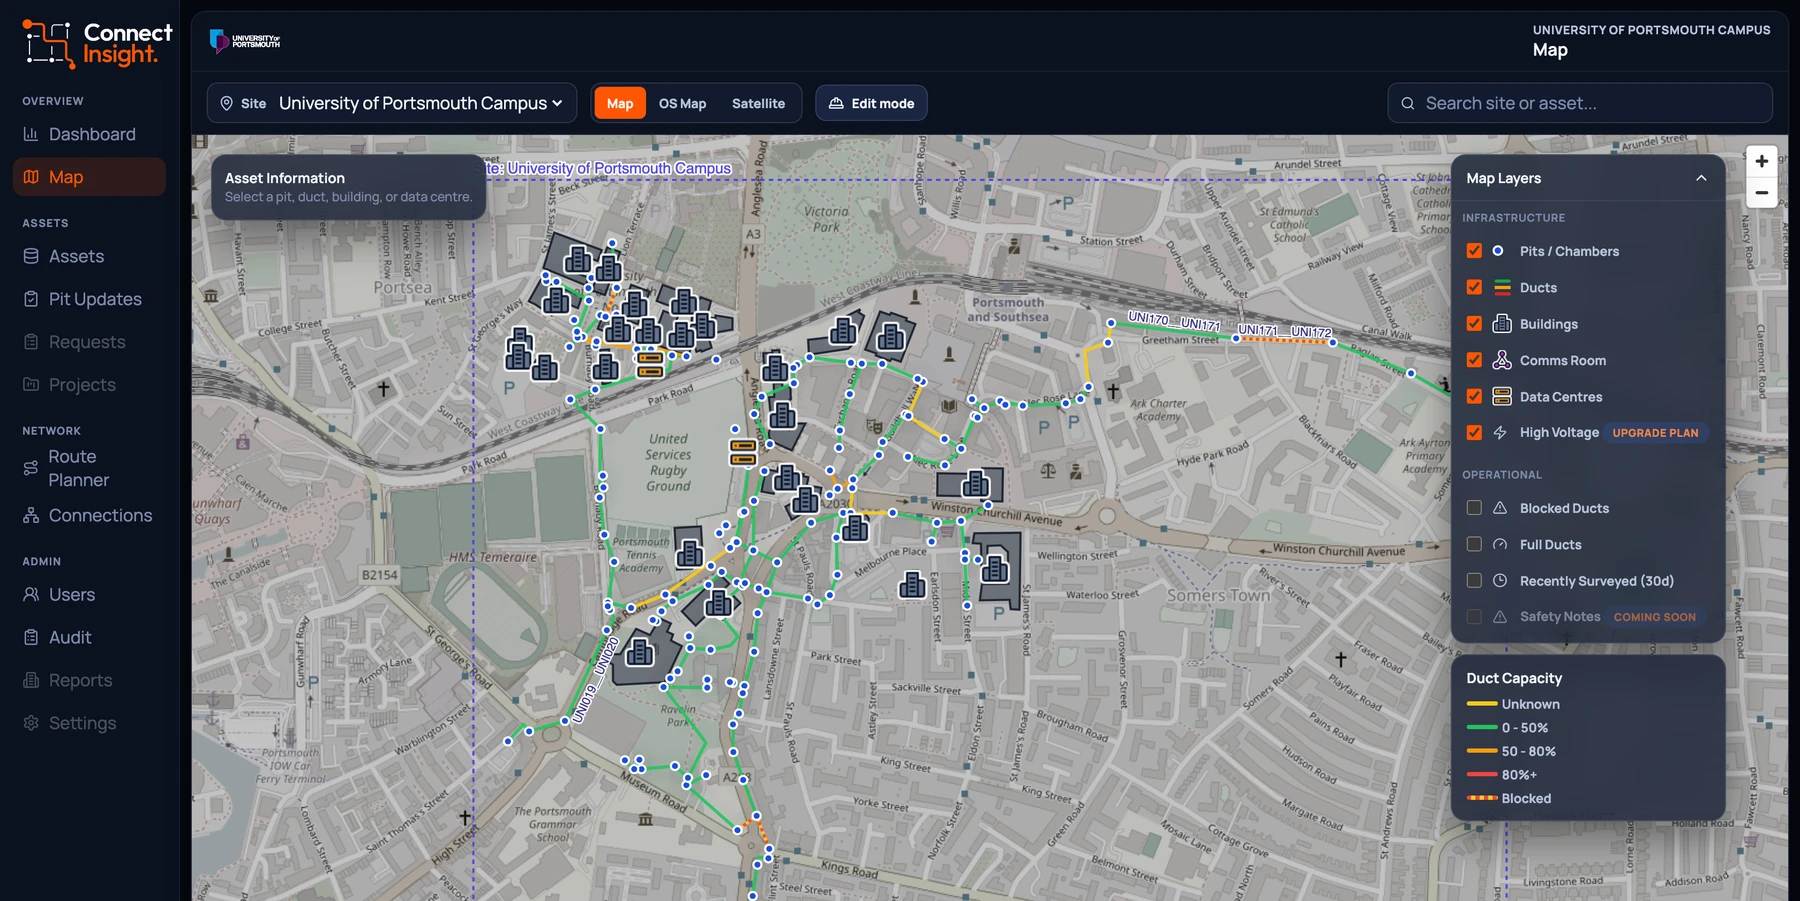Click the Dashboard chart icon
The width and height of the screenshot is (1800, 901).
pyautogui.click(x=31, y=134)
